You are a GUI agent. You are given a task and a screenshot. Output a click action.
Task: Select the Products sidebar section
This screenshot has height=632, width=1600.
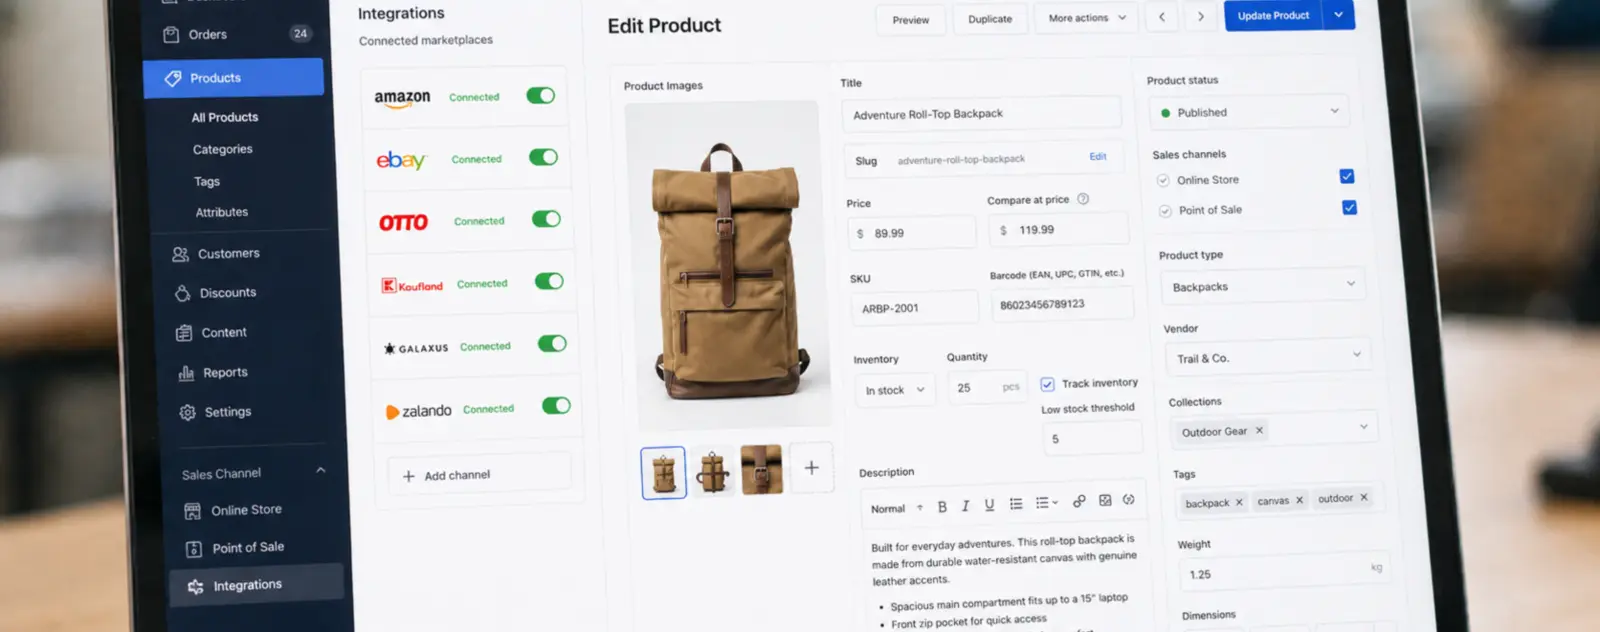coord(233,78)
